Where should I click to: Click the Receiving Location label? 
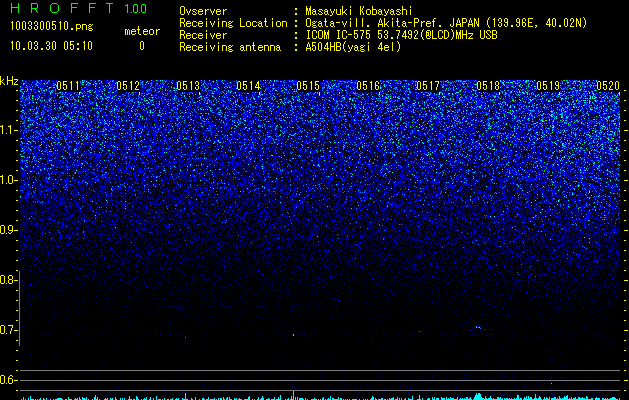click(233, 24)
